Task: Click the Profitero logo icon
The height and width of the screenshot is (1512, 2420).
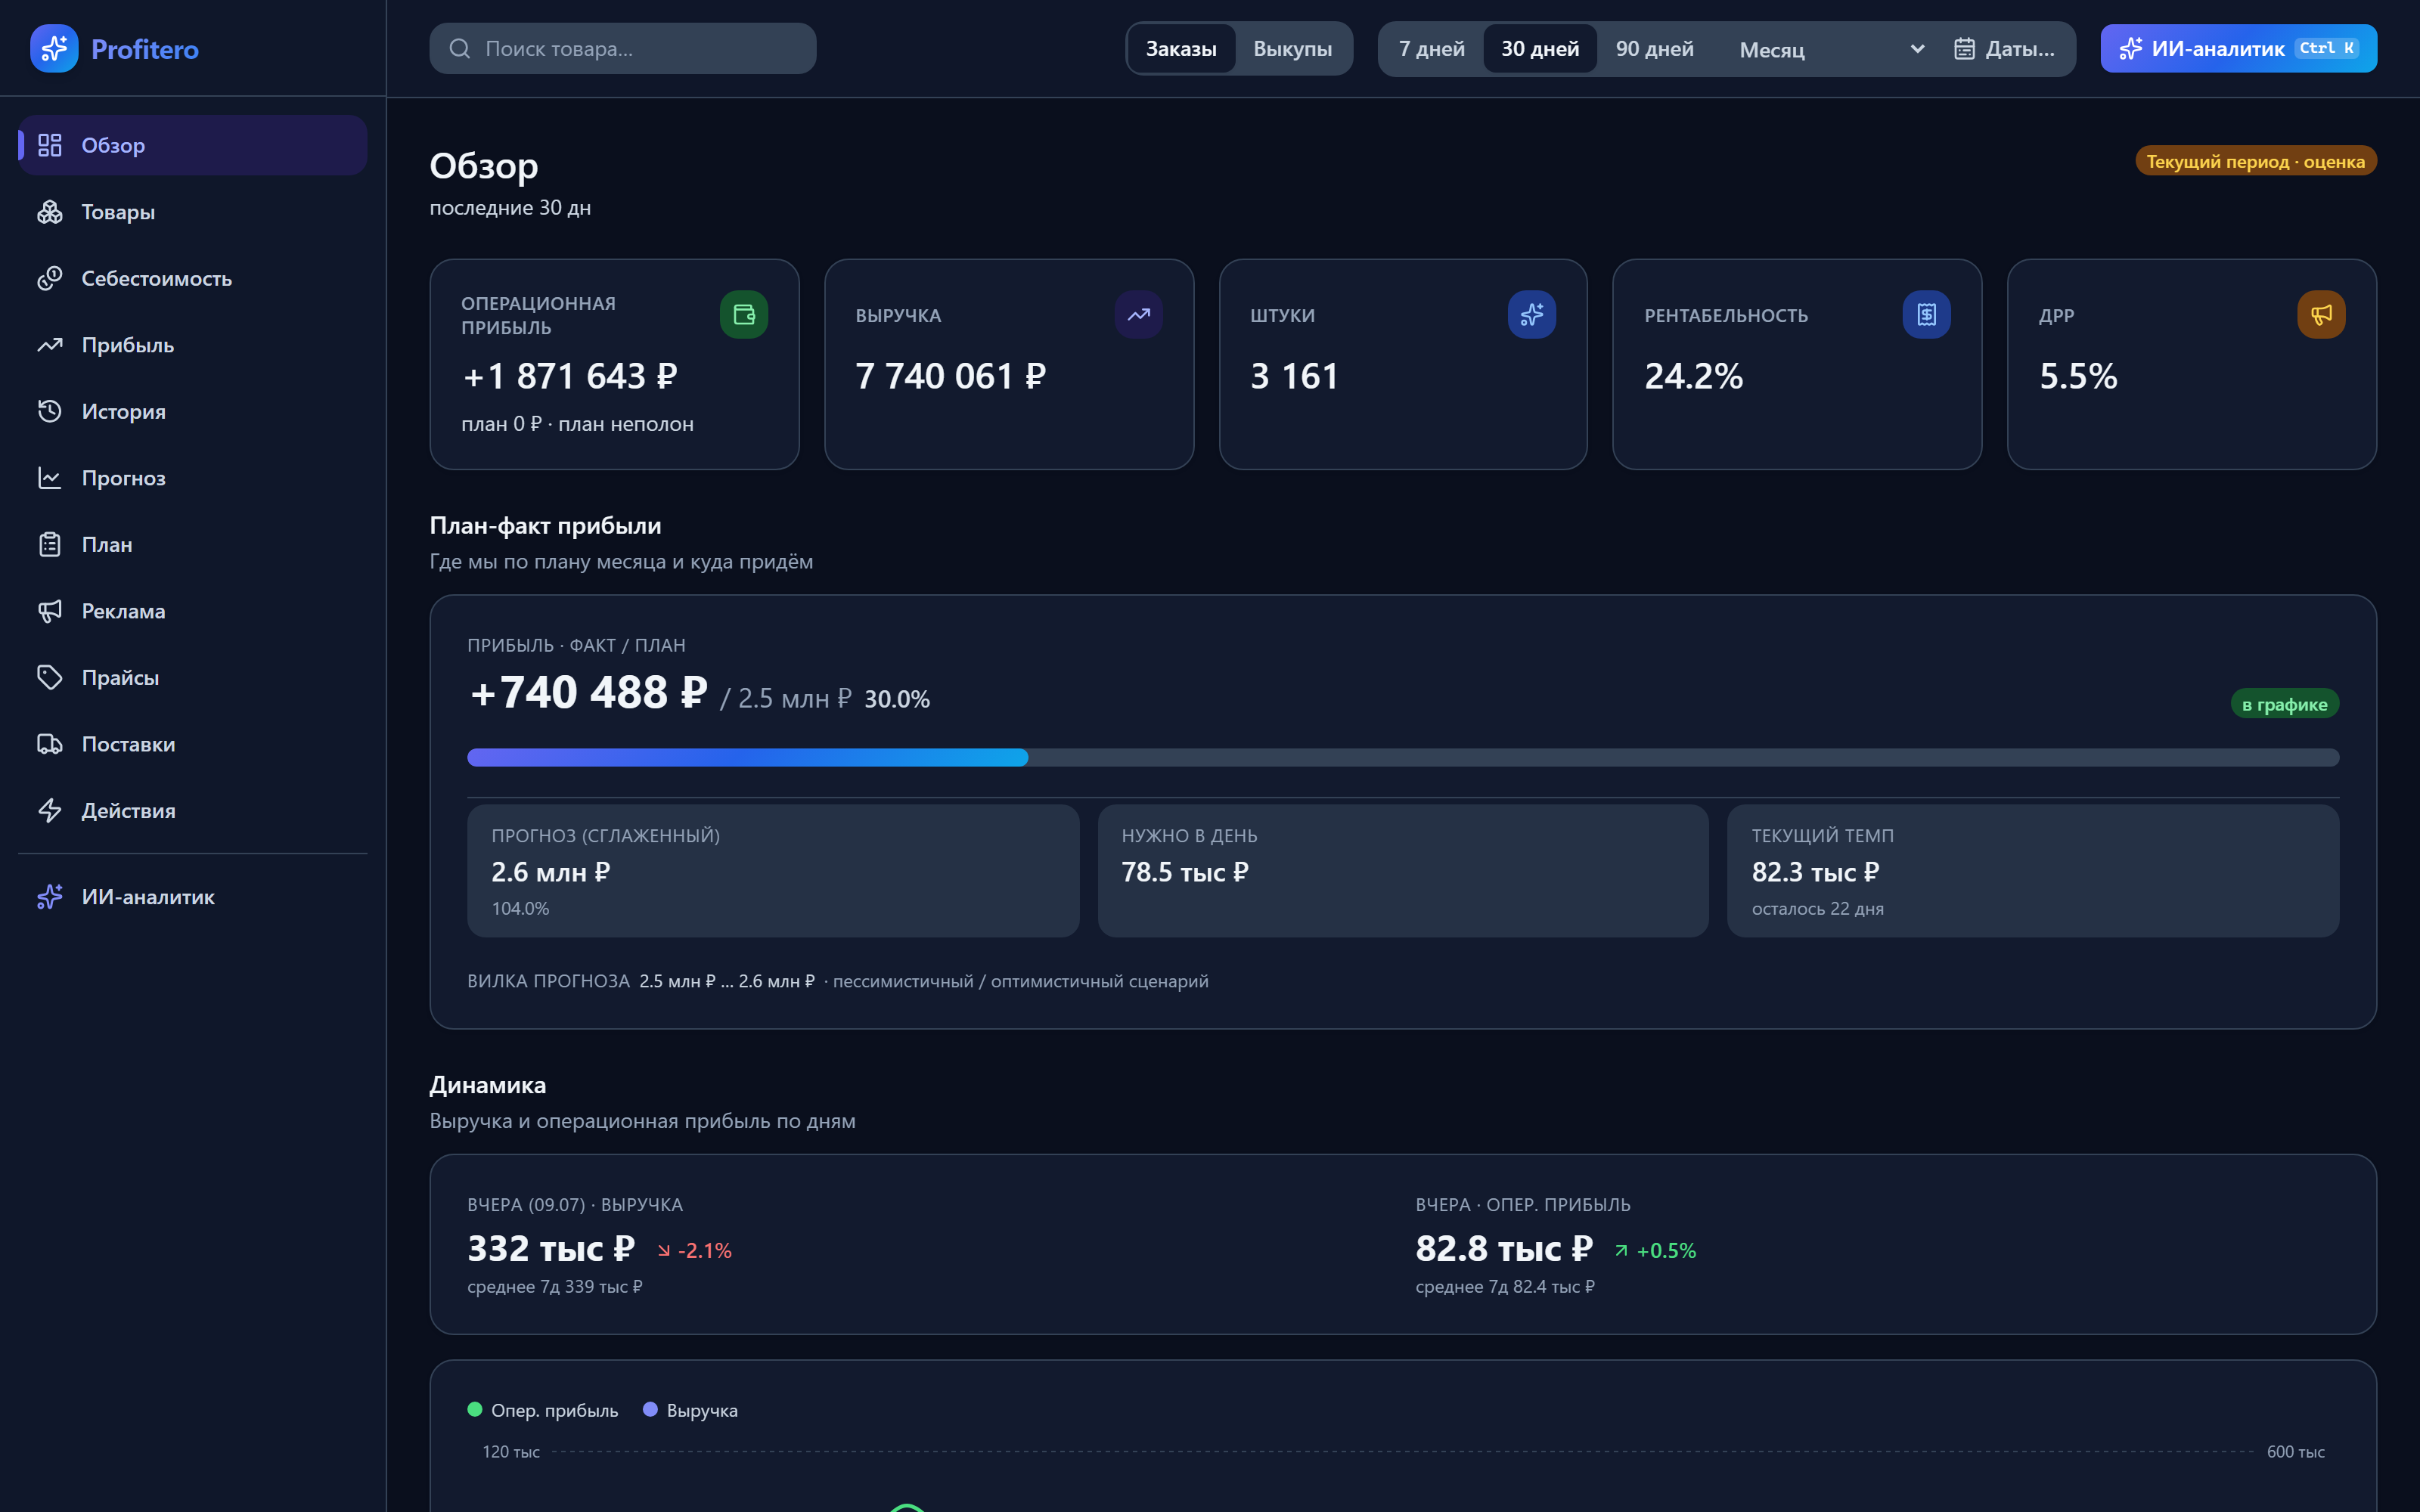Action: 54,49
